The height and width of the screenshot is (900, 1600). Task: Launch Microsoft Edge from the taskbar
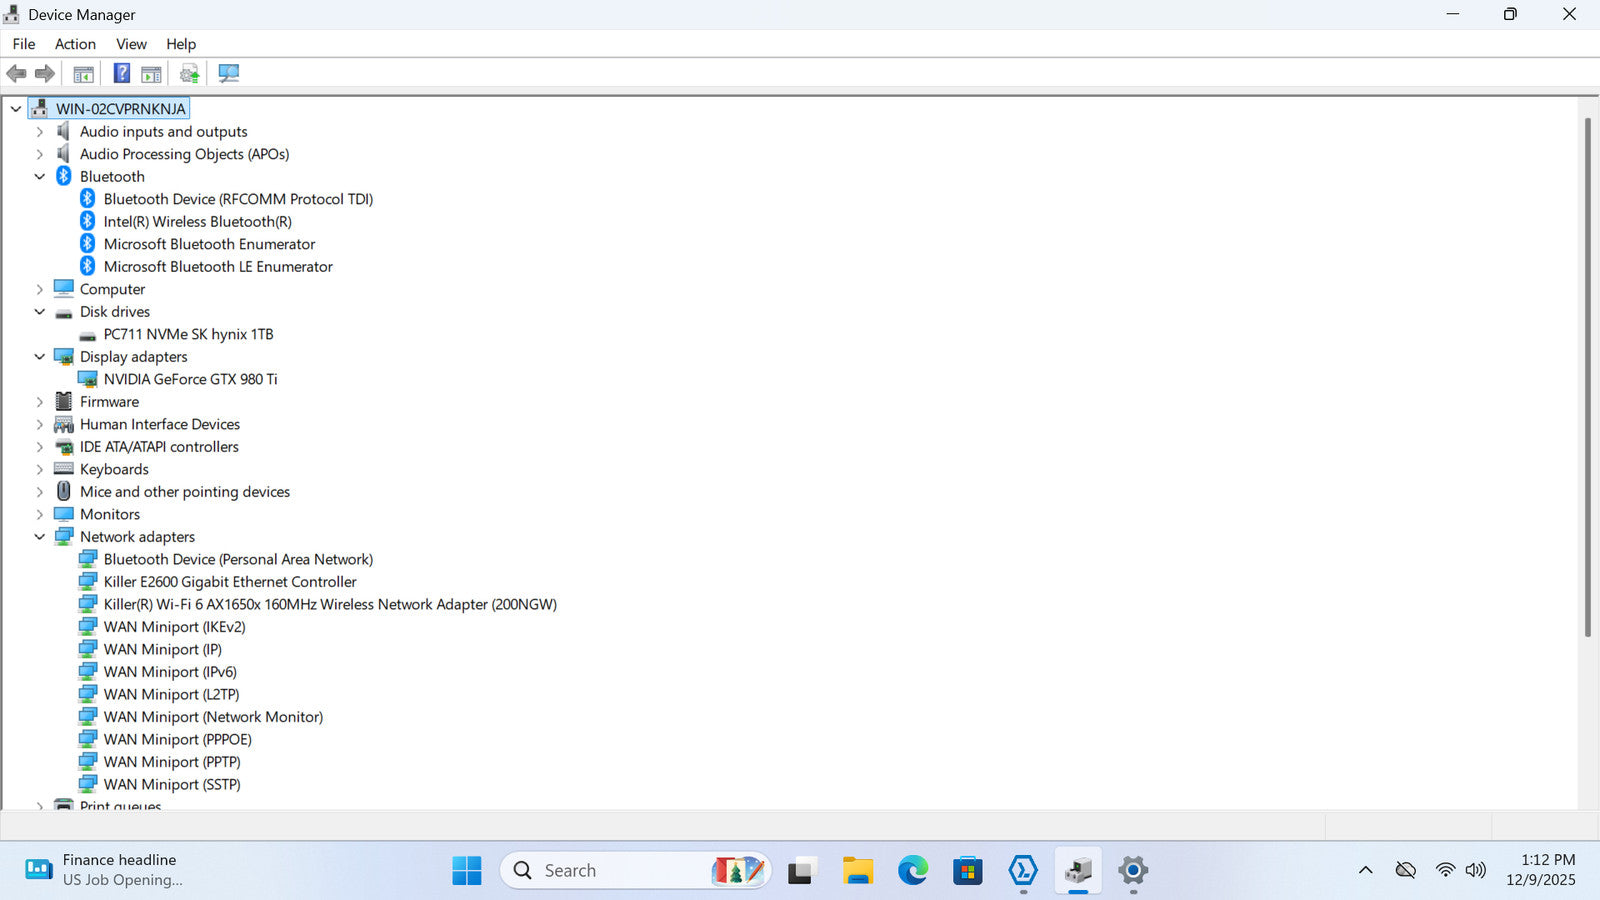point(913,871)
